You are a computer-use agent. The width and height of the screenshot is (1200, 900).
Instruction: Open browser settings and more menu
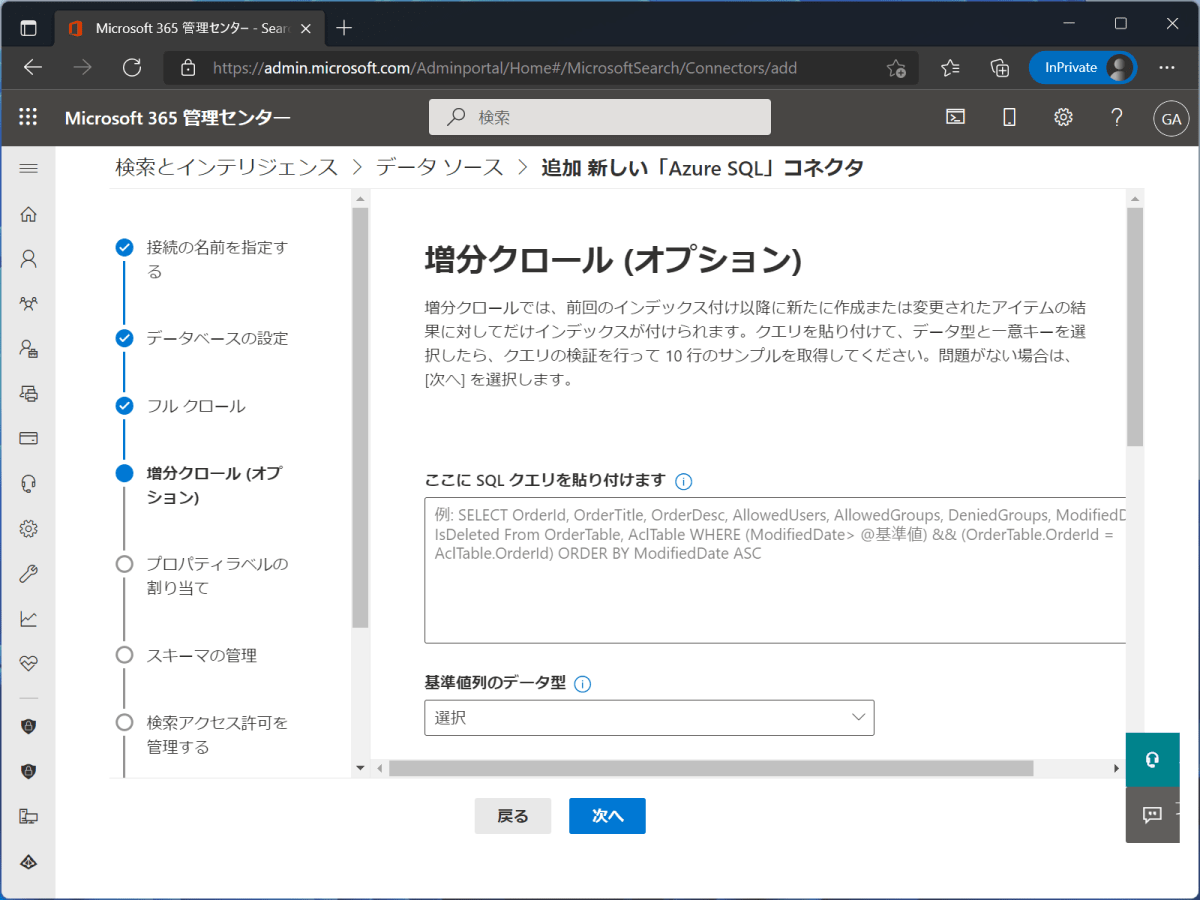pos(1167,68)
